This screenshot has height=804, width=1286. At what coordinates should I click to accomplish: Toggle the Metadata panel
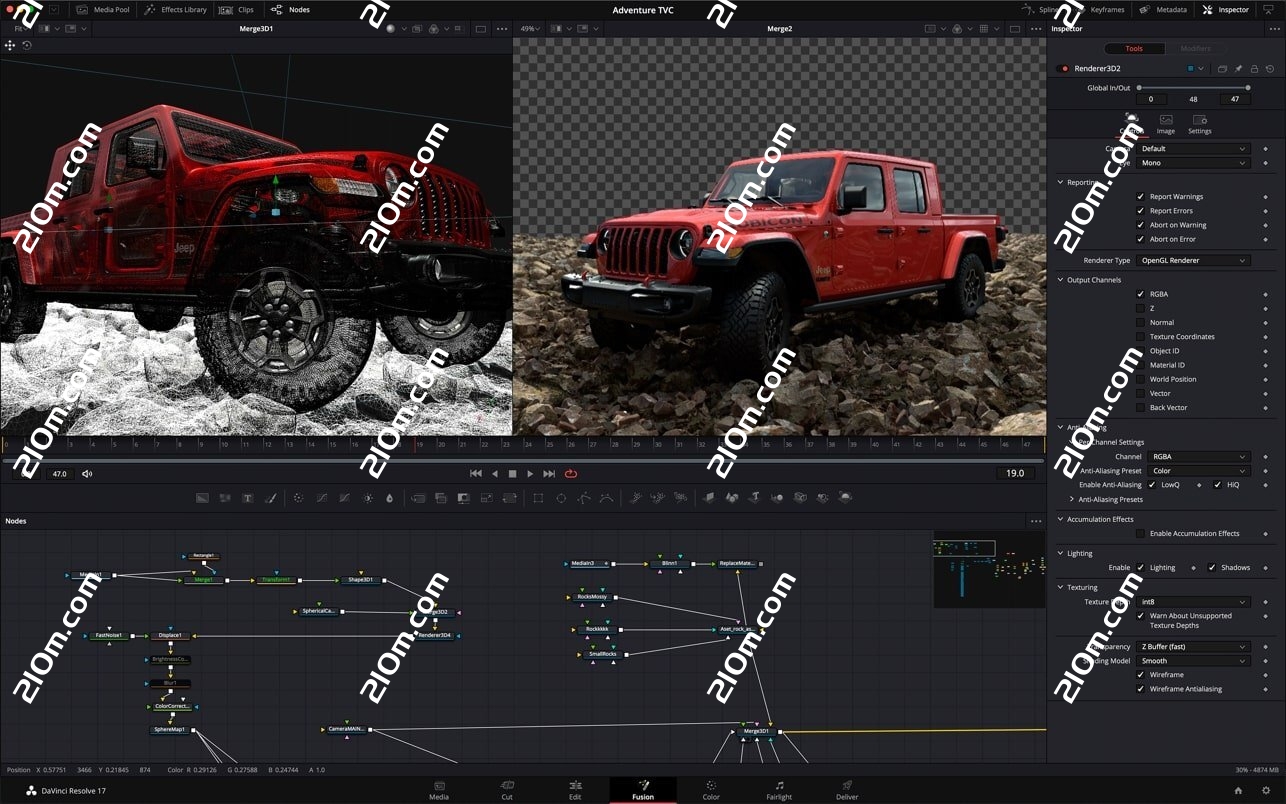click(1164, 9)
